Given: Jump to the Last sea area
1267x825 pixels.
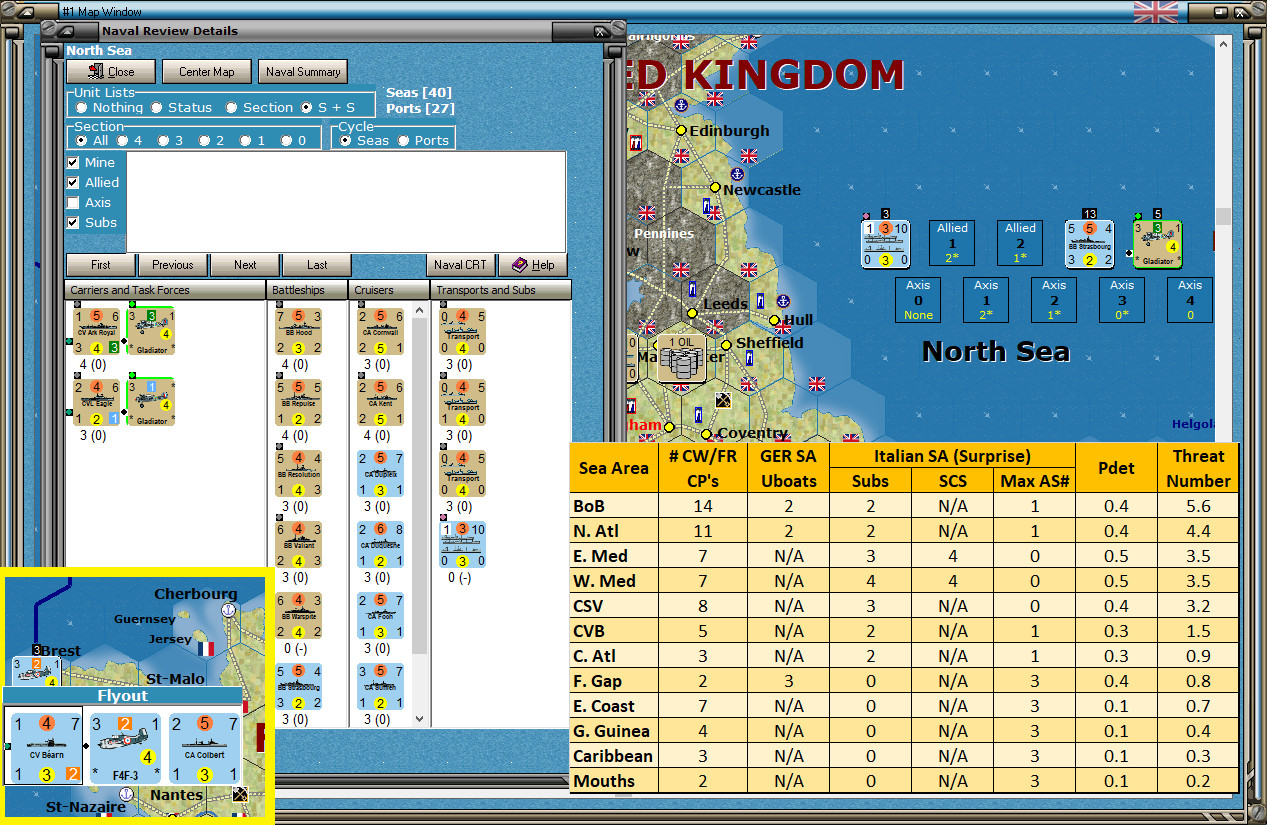Looking at the screenshot, I should tap(317, 265).
